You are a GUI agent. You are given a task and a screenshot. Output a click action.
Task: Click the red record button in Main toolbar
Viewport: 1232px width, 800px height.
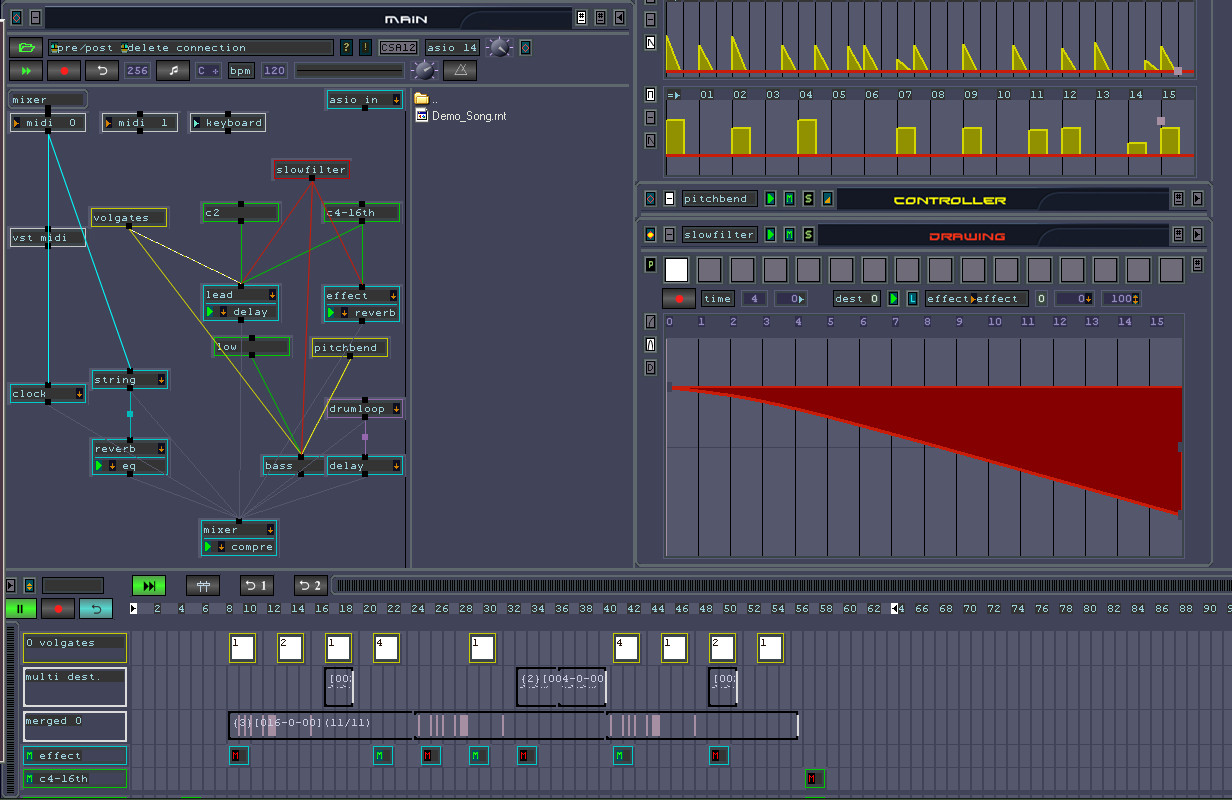click(64, 70)
